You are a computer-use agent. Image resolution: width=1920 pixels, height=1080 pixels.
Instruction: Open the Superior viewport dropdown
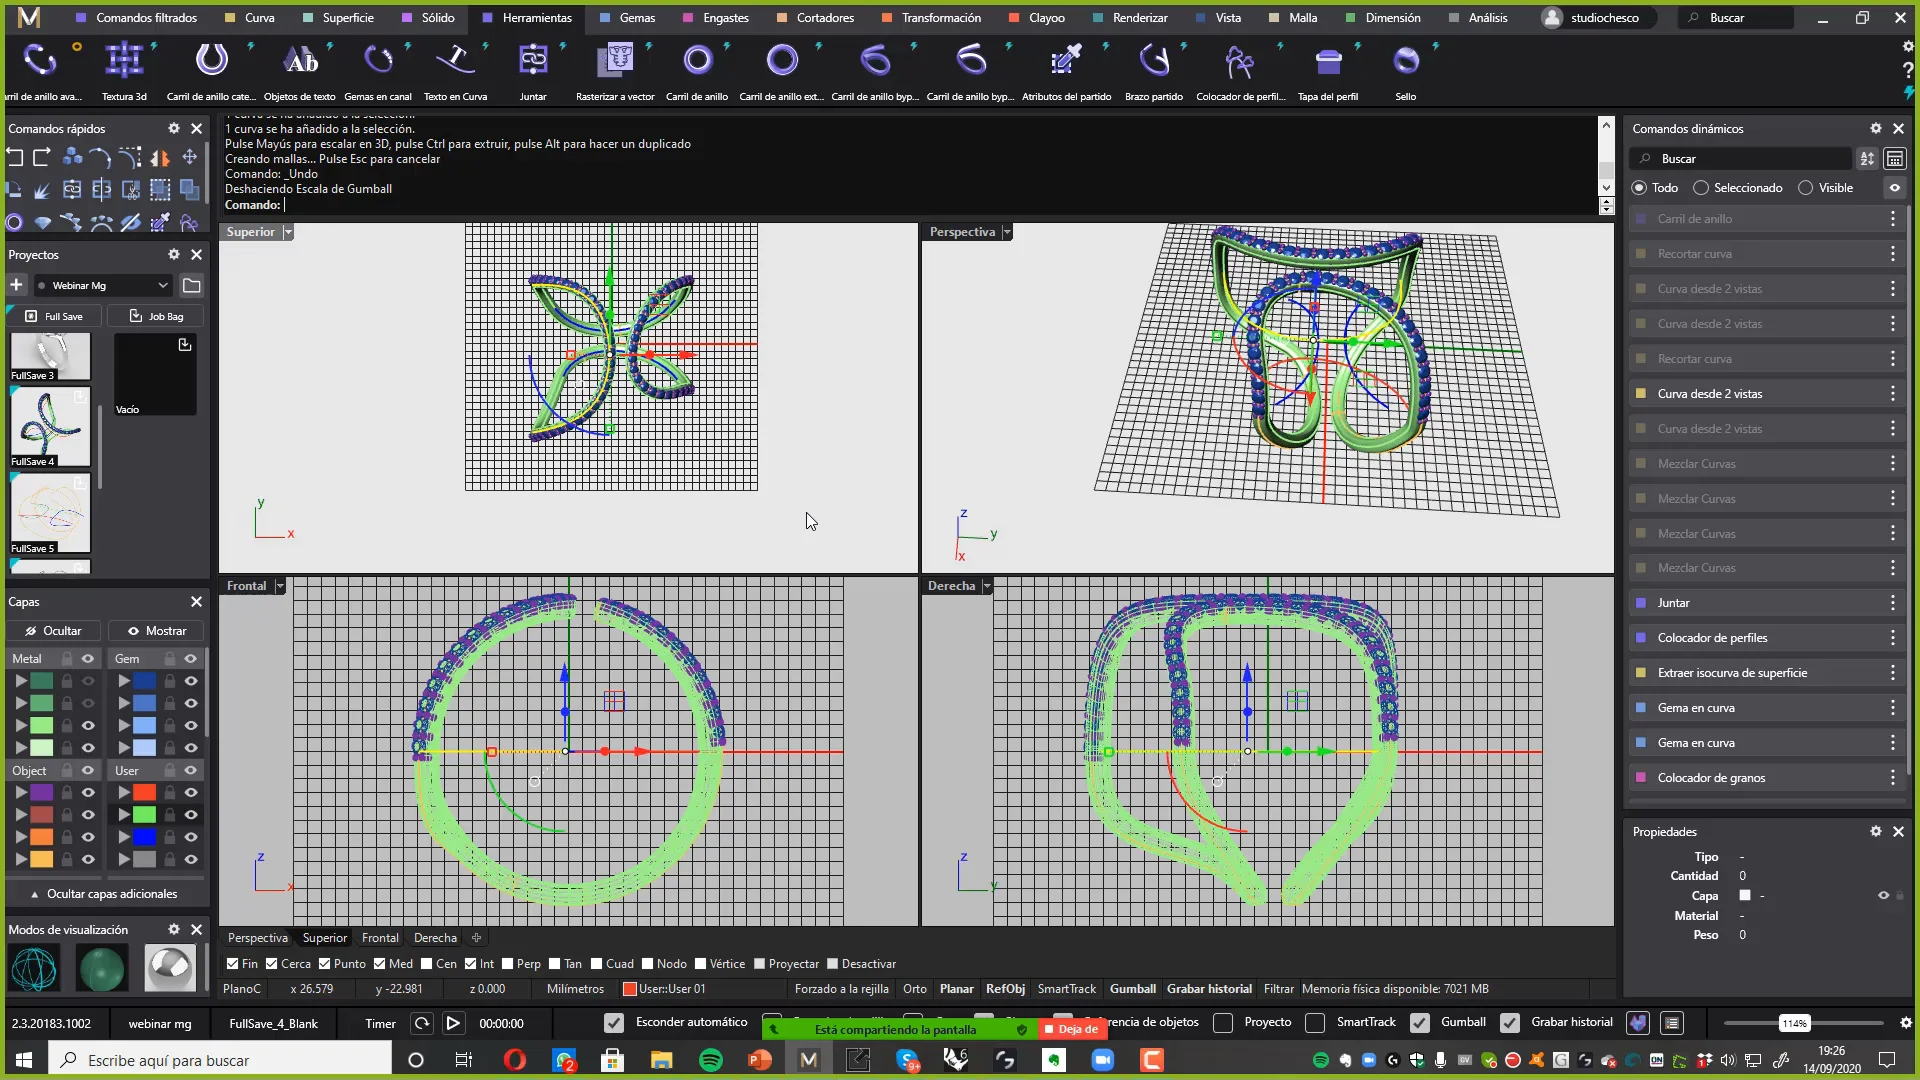[287, 231]
